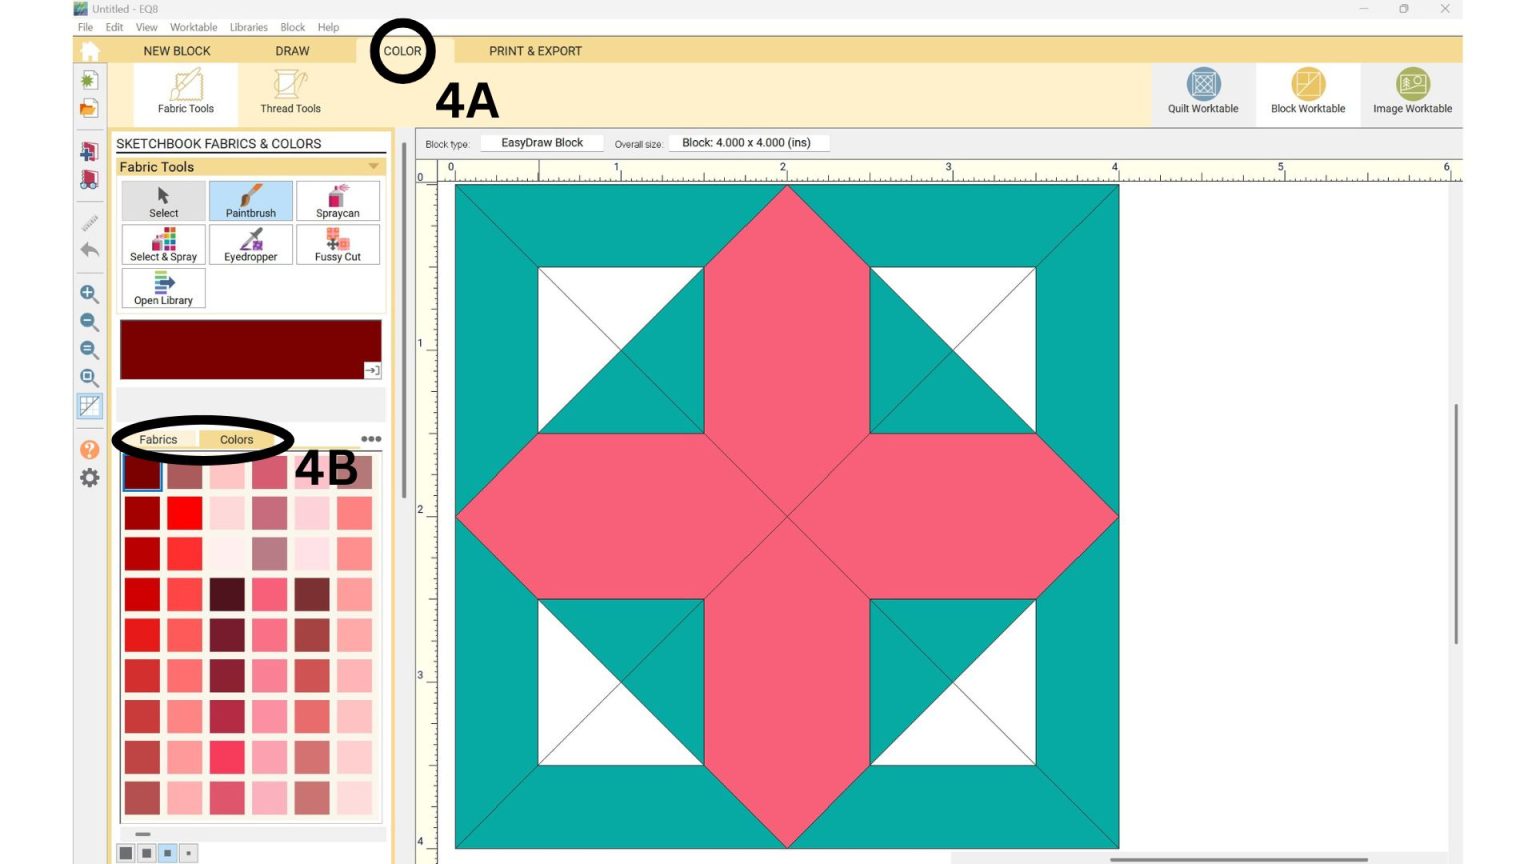The image size is (1536, 864).
Task: Pick the dark maroon color swatch
Action: tap(141, 473)
